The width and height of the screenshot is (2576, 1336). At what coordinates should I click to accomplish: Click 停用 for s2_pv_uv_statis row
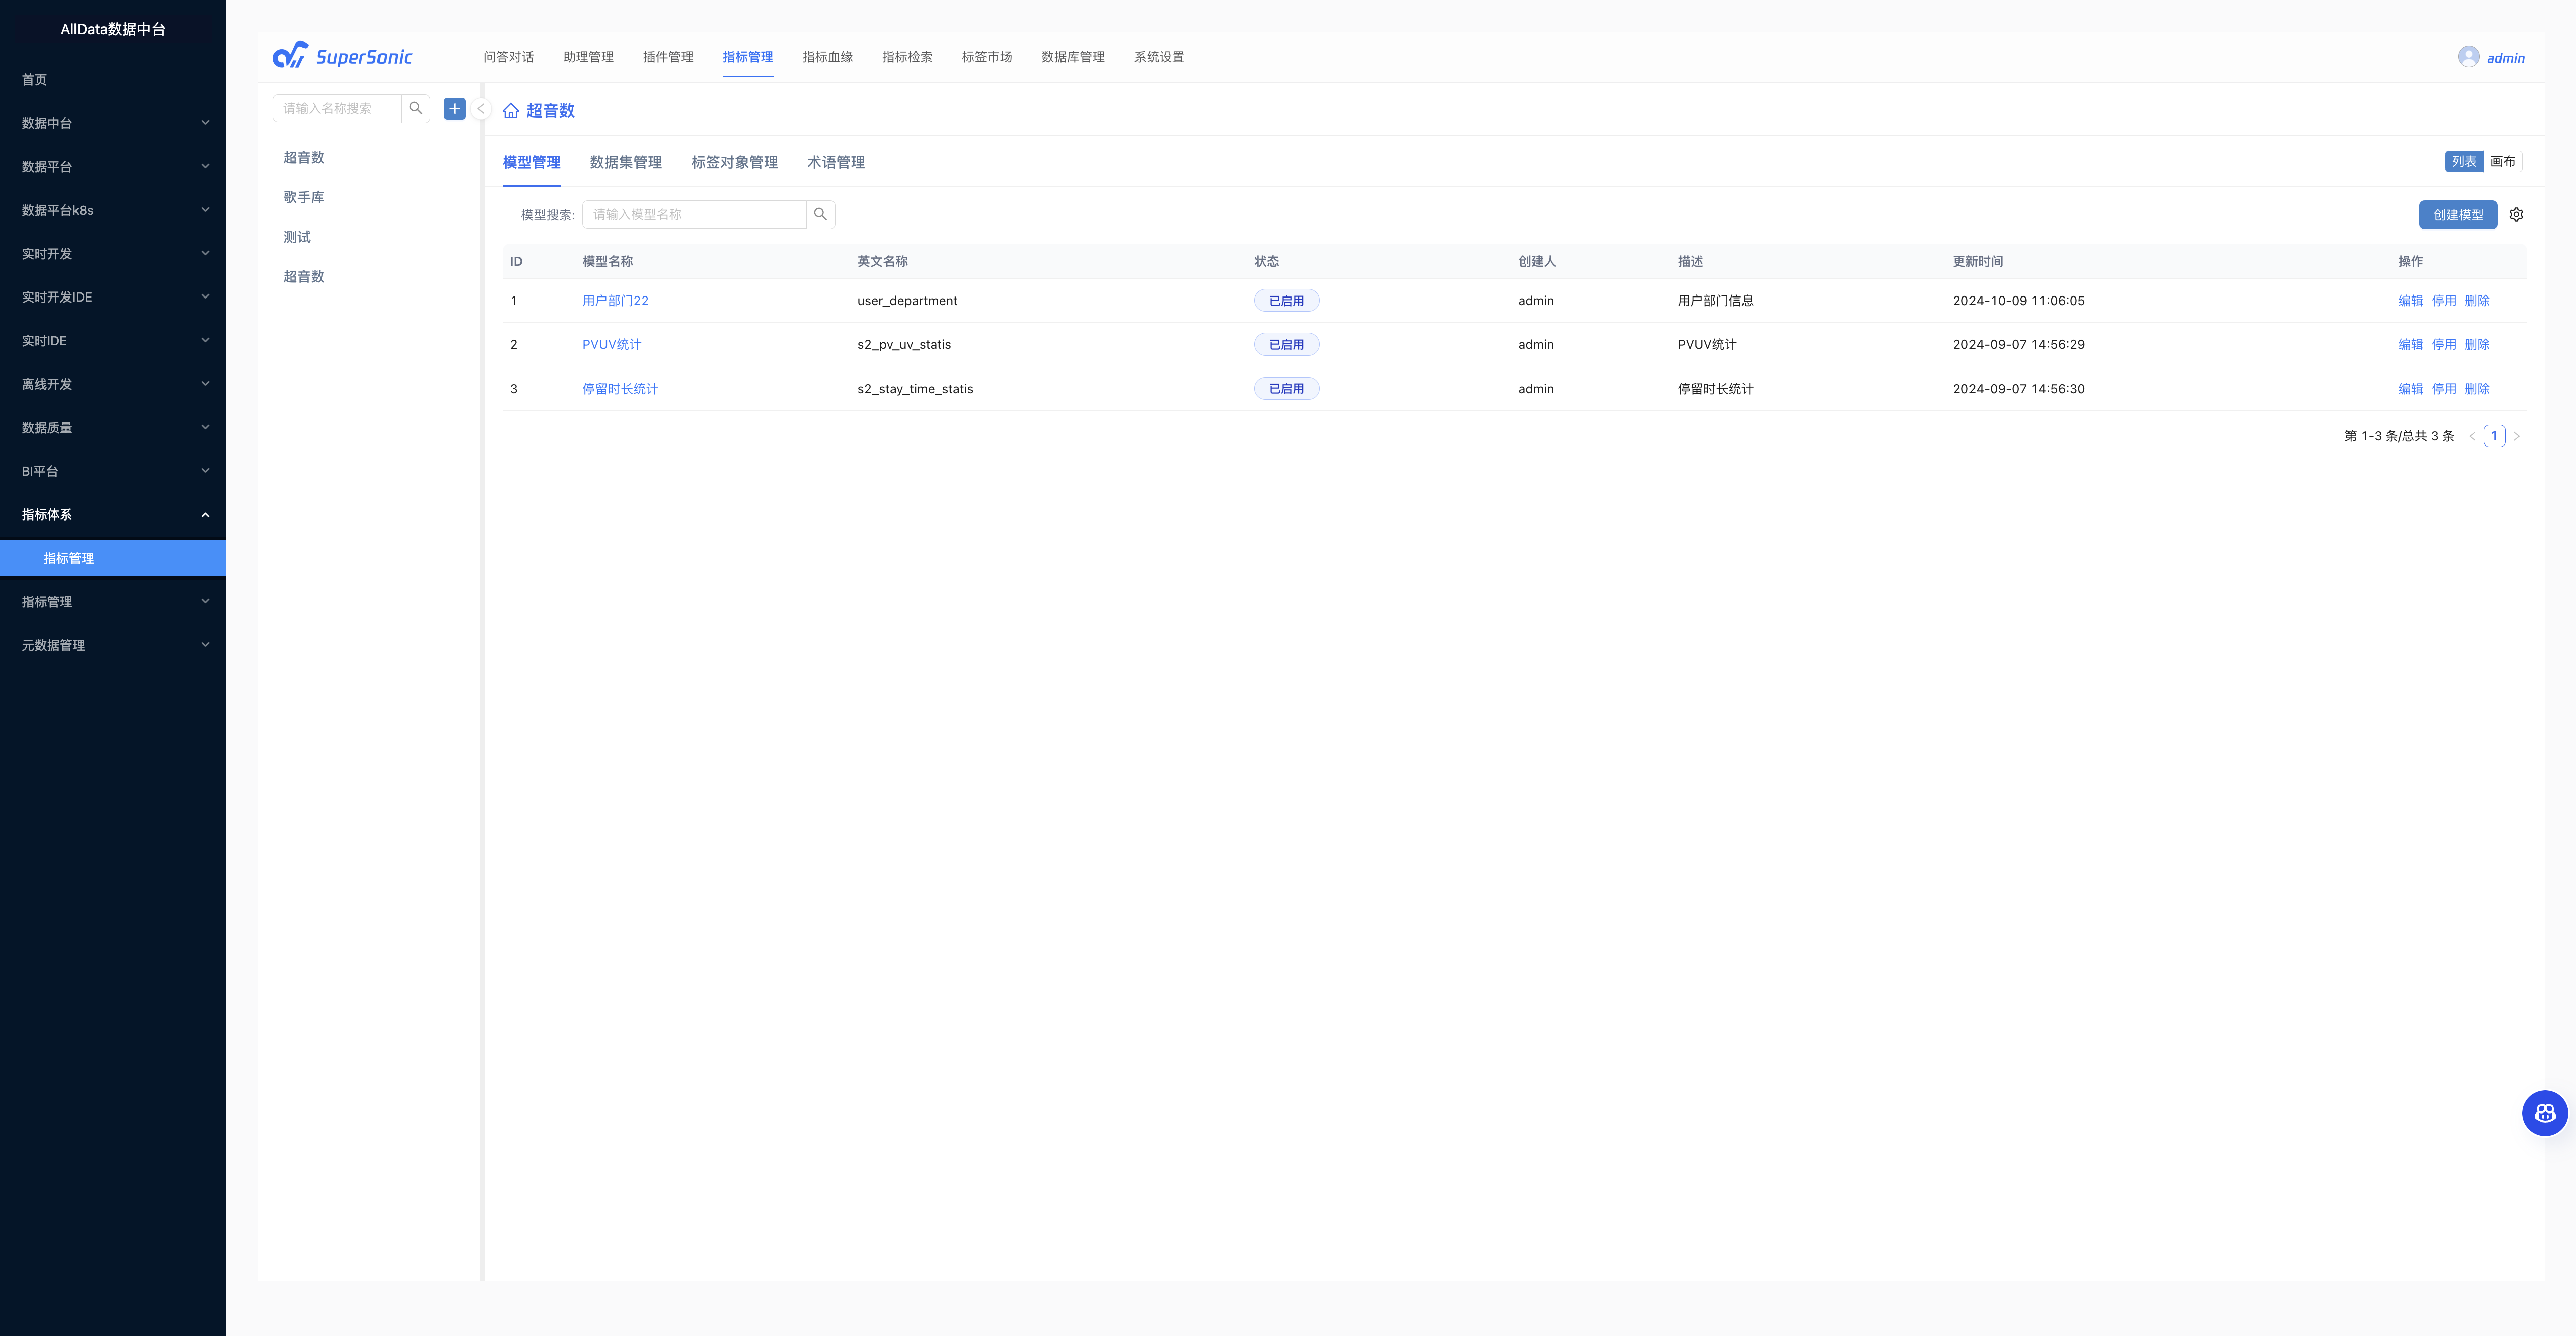pos(2444,344)
